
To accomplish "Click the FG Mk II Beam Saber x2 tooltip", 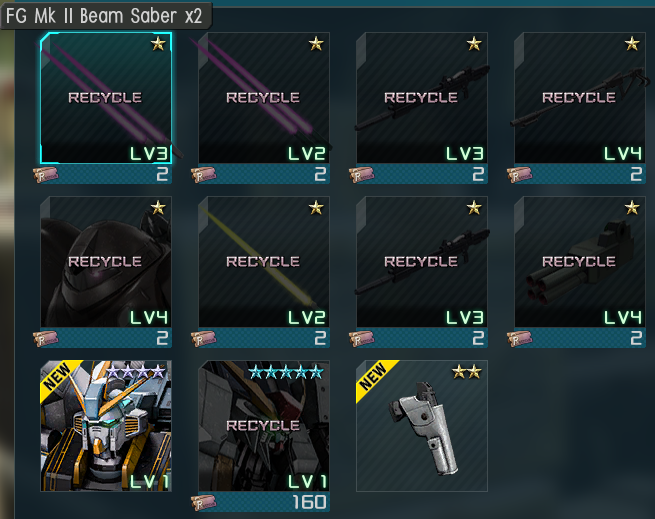I will coord(106,16).
